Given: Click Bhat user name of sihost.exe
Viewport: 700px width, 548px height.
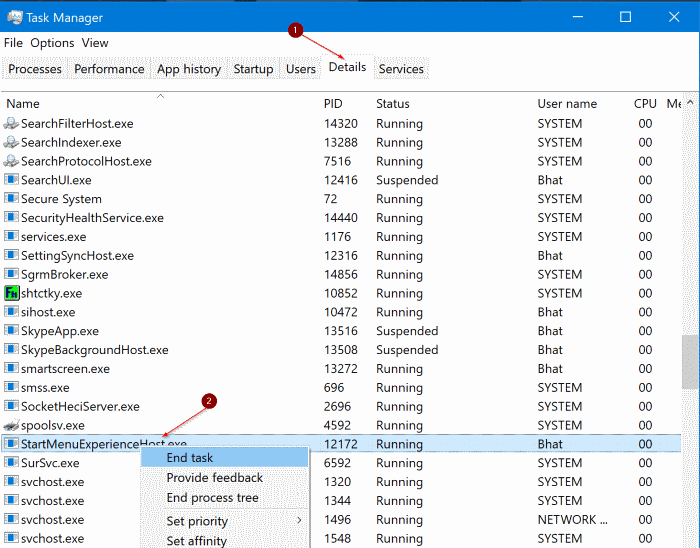Looking at the screenshot, I should (x=550, y=312).
